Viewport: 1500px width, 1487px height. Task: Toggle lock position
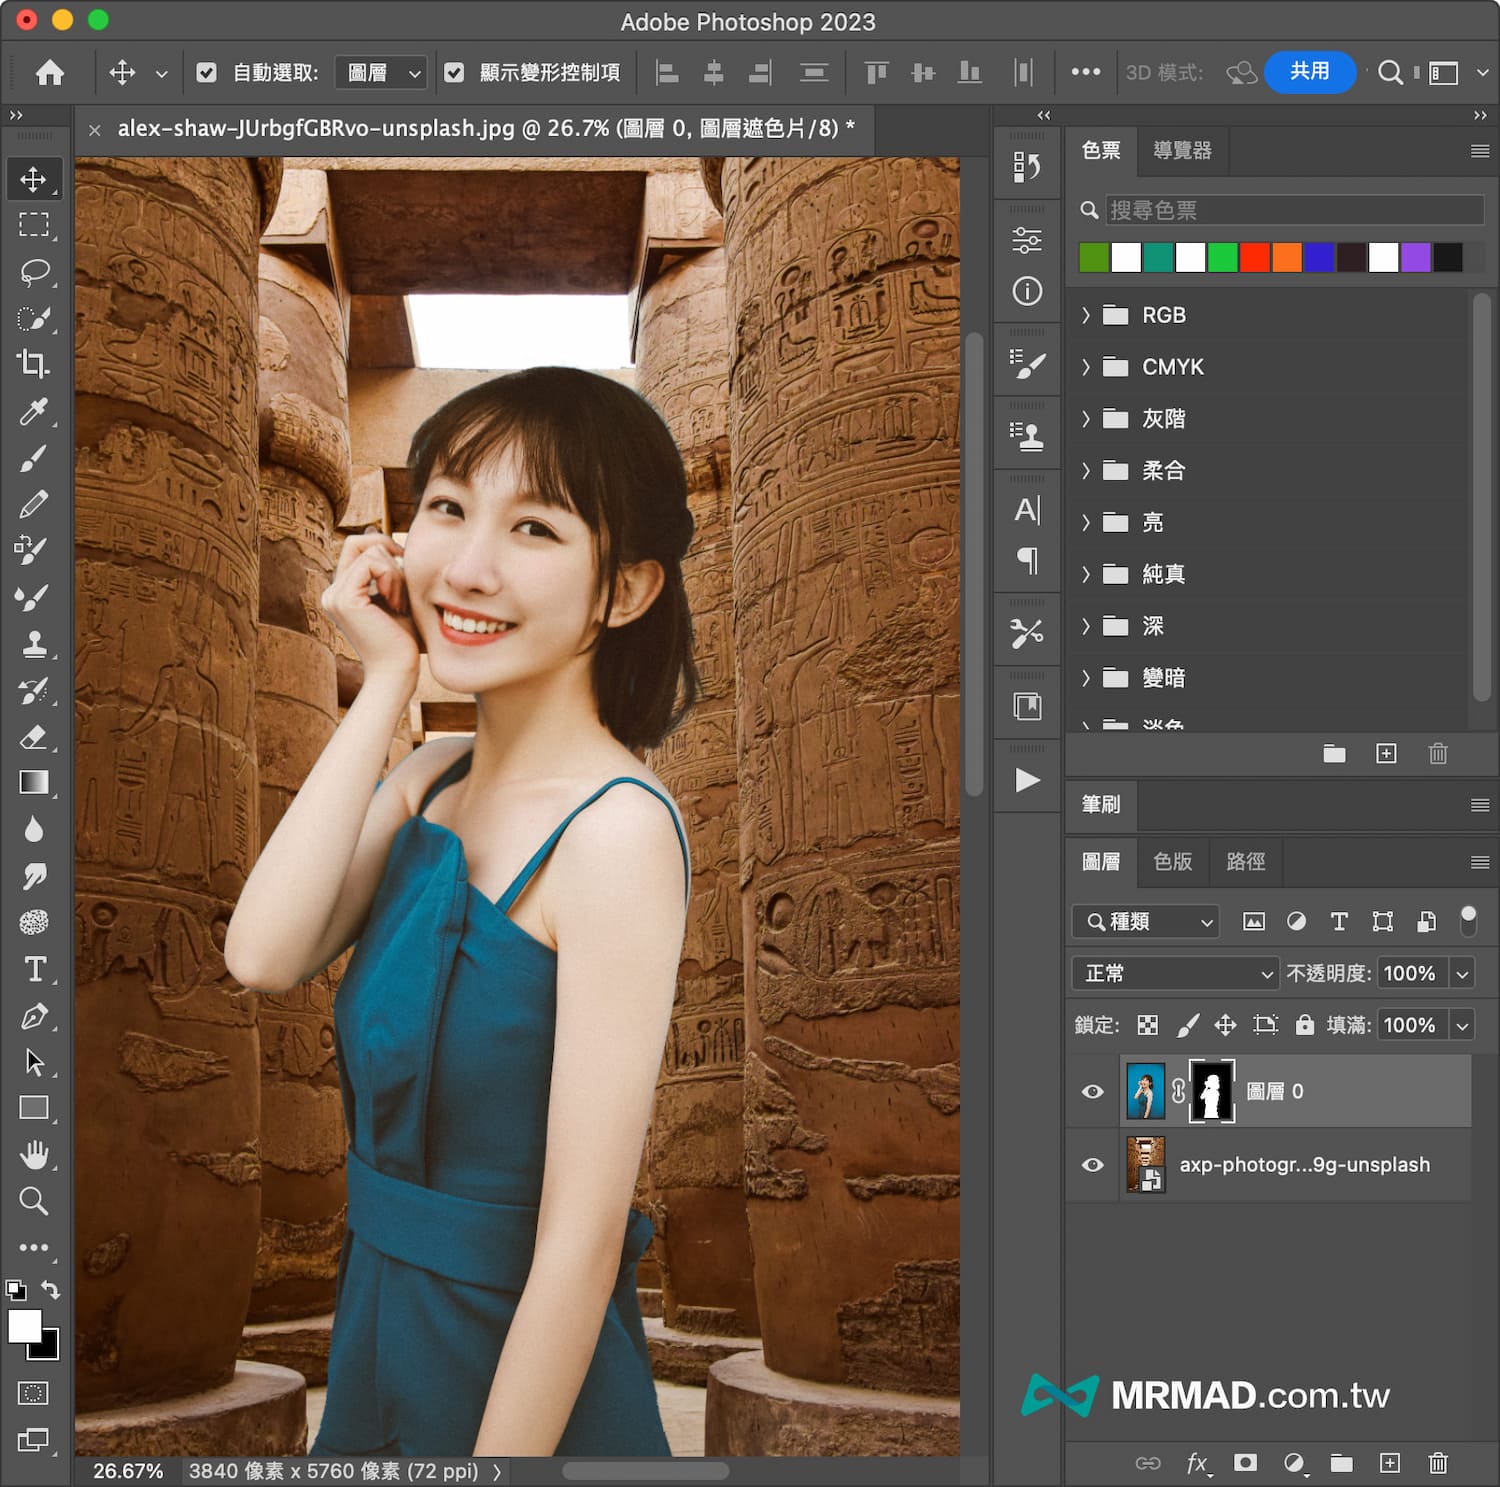pyautogui.click(x=1225, y=1025)
